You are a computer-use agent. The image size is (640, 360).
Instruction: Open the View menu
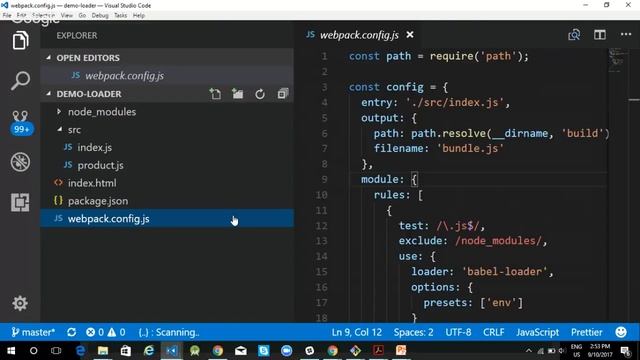coord(67,15)
